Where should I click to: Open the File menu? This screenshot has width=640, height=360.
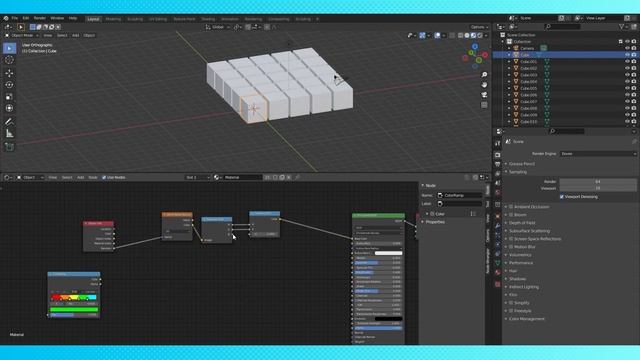pos(15,18)
